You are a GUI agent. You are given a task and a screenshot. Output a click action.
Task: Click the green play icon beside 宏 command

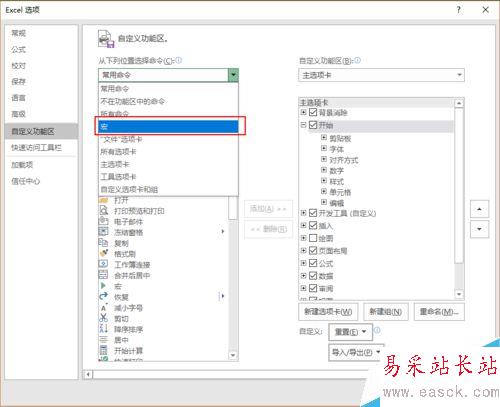(104, 286)
